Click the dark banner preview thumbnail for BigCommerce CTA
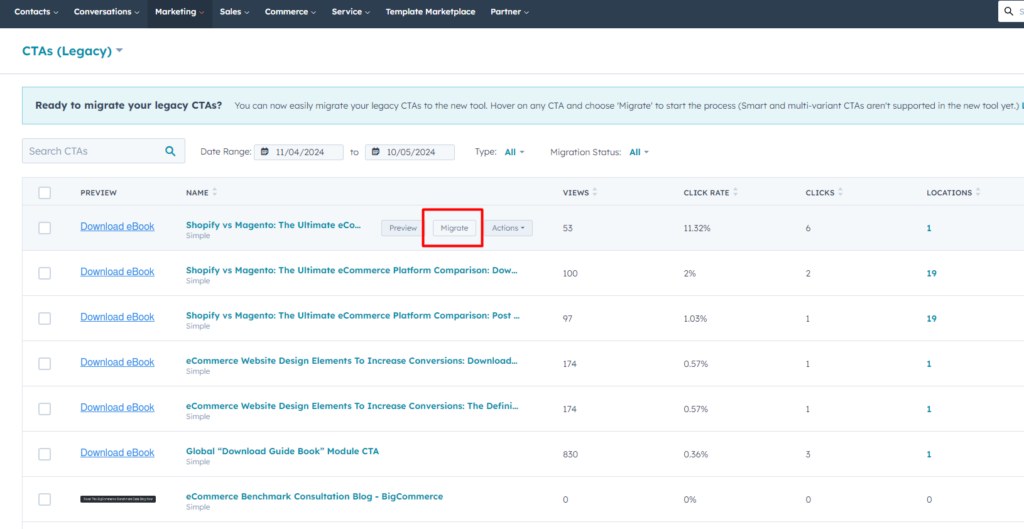 (118, 499)
